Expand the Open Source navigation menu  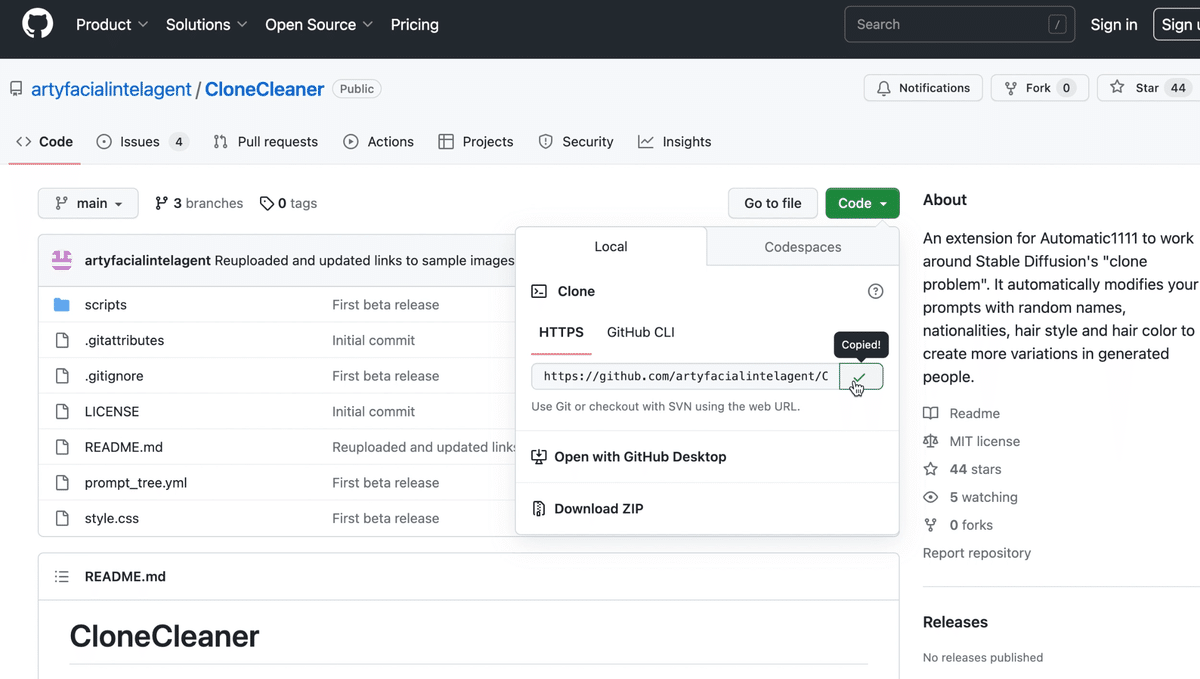[318, 25]
